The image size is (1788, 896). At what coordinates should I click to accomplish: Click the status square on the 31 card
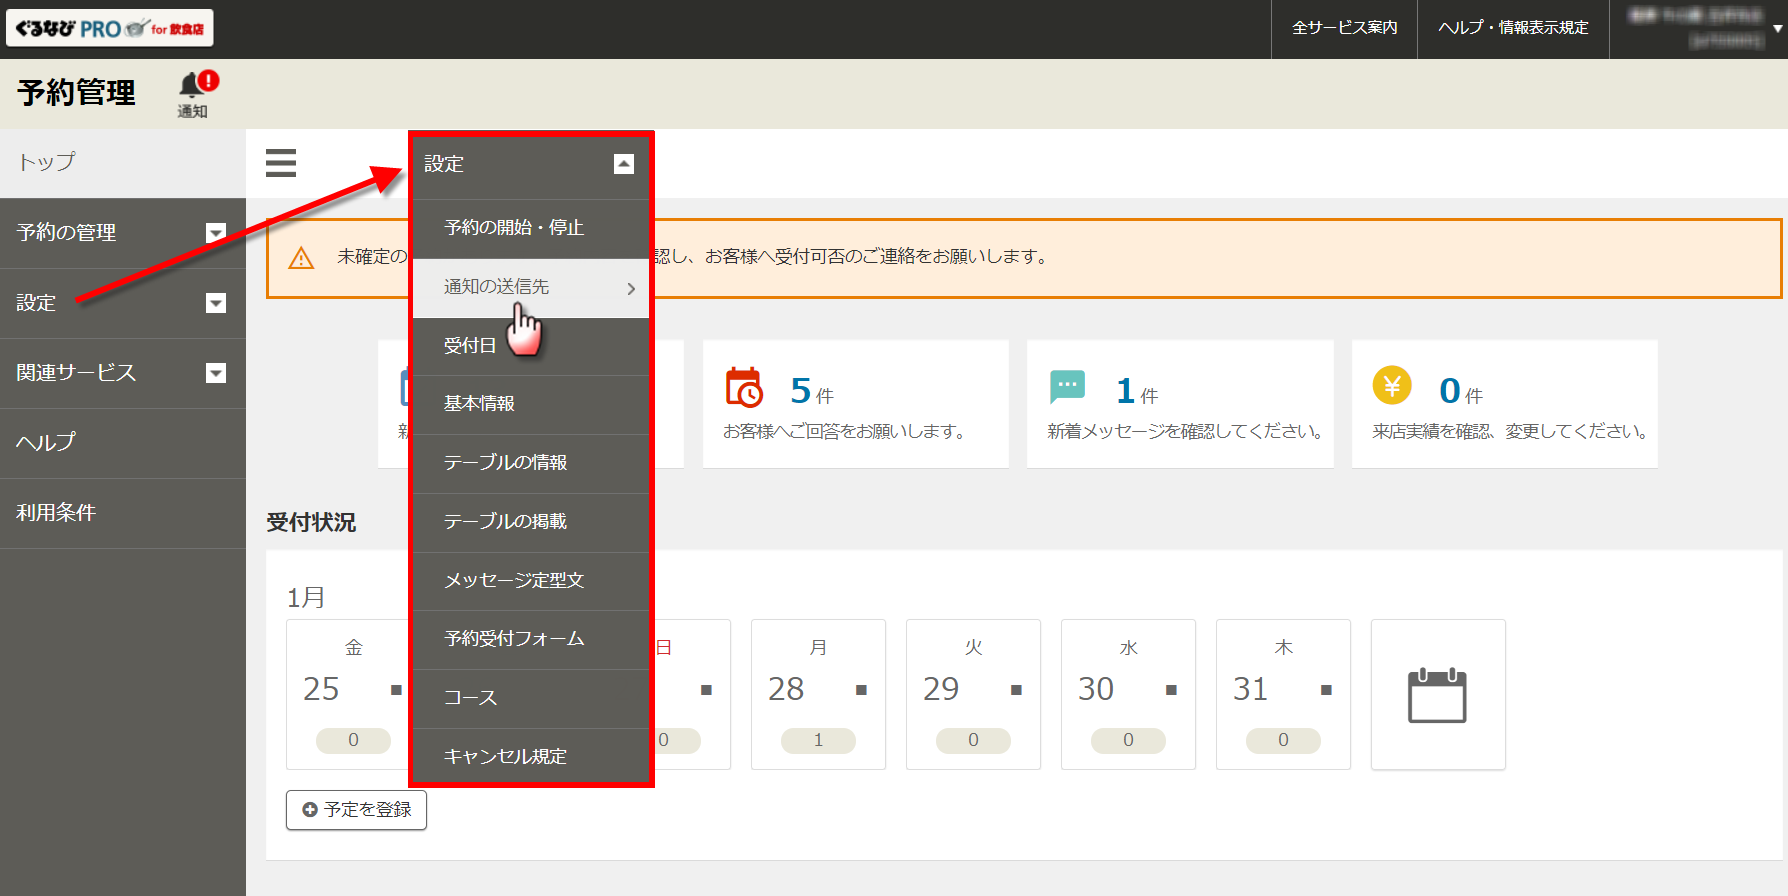pos(1326,690)
